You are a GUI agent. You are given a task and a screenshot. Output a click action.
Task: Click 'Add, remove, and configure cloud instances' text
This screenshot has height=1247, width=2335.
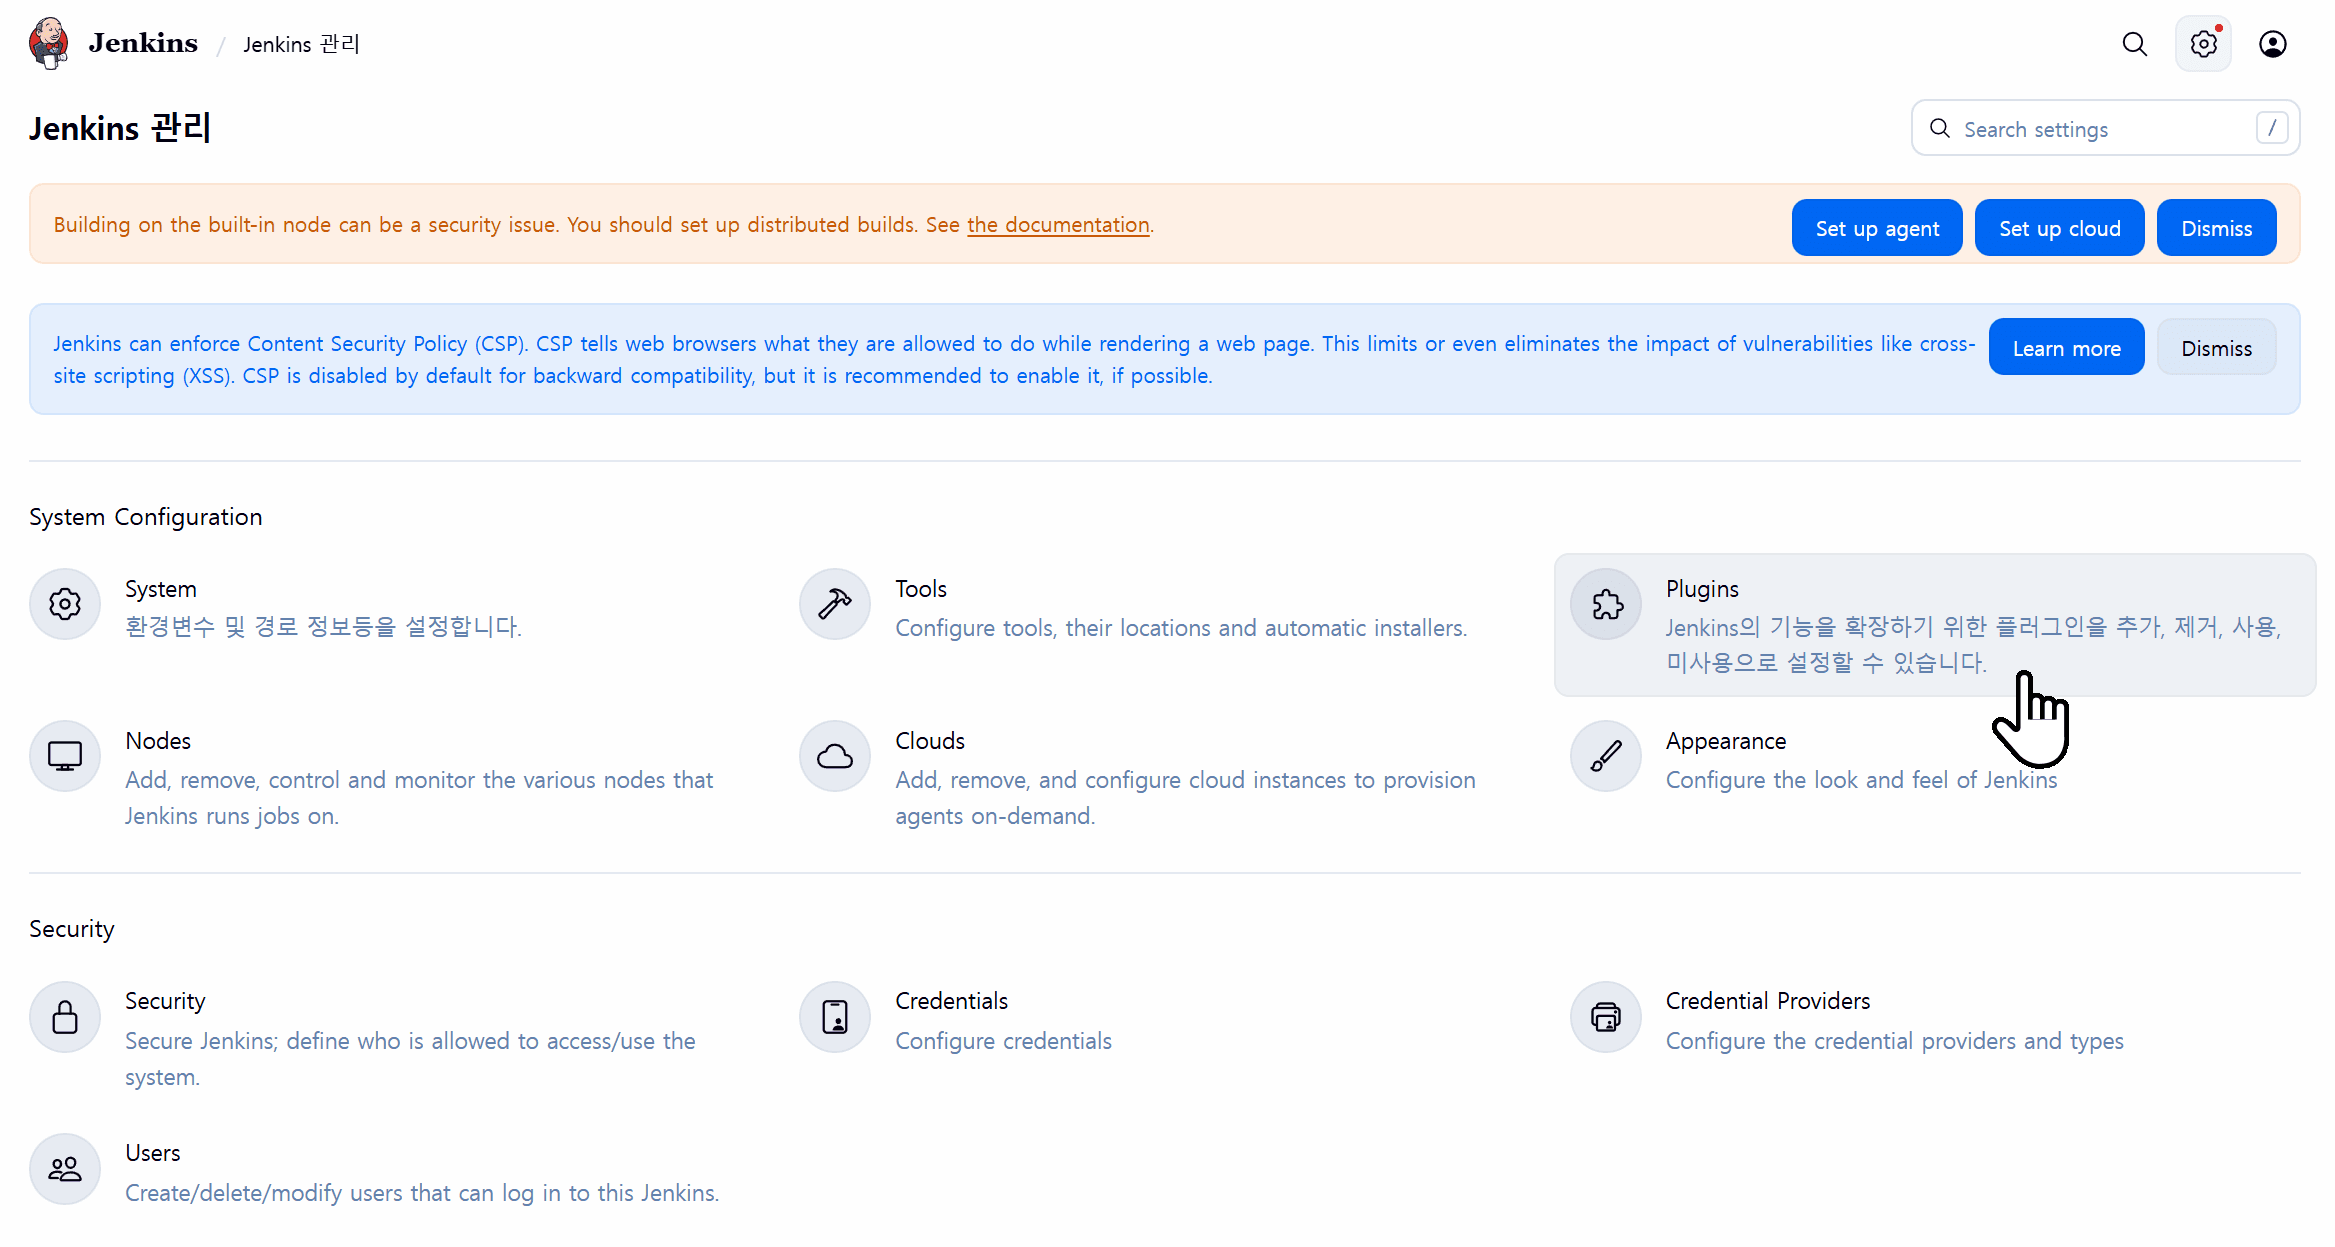[1185, 798]
